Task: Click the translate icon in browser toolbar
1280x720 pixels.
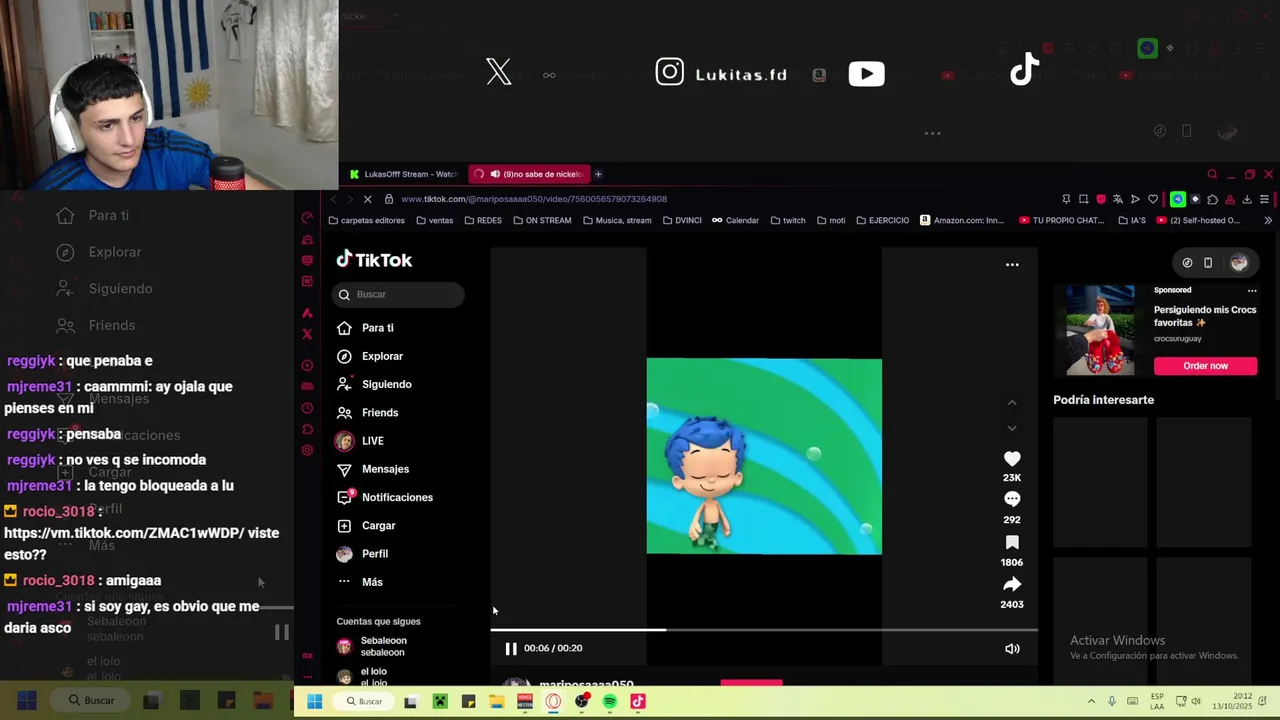Action: 1118,199
